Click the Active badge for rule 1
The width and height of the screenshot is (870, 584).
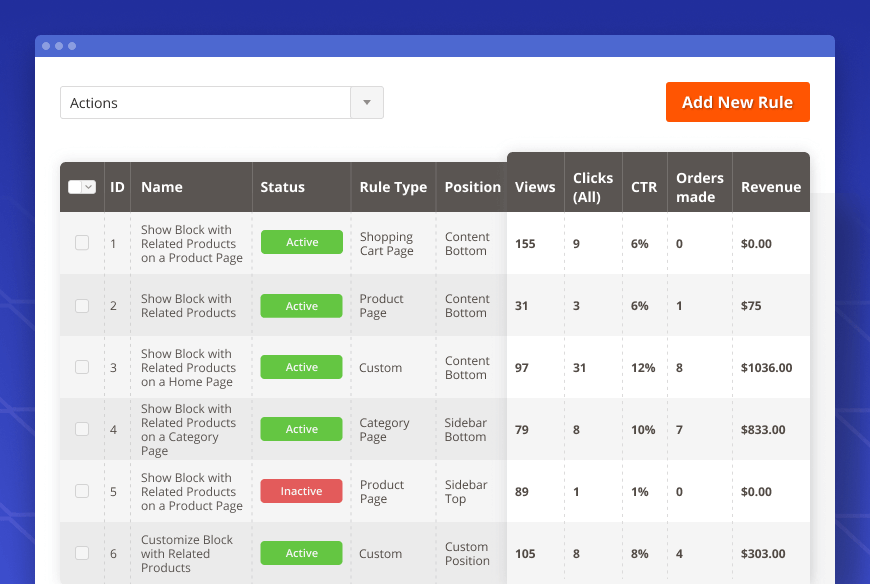tap(301, 242)
